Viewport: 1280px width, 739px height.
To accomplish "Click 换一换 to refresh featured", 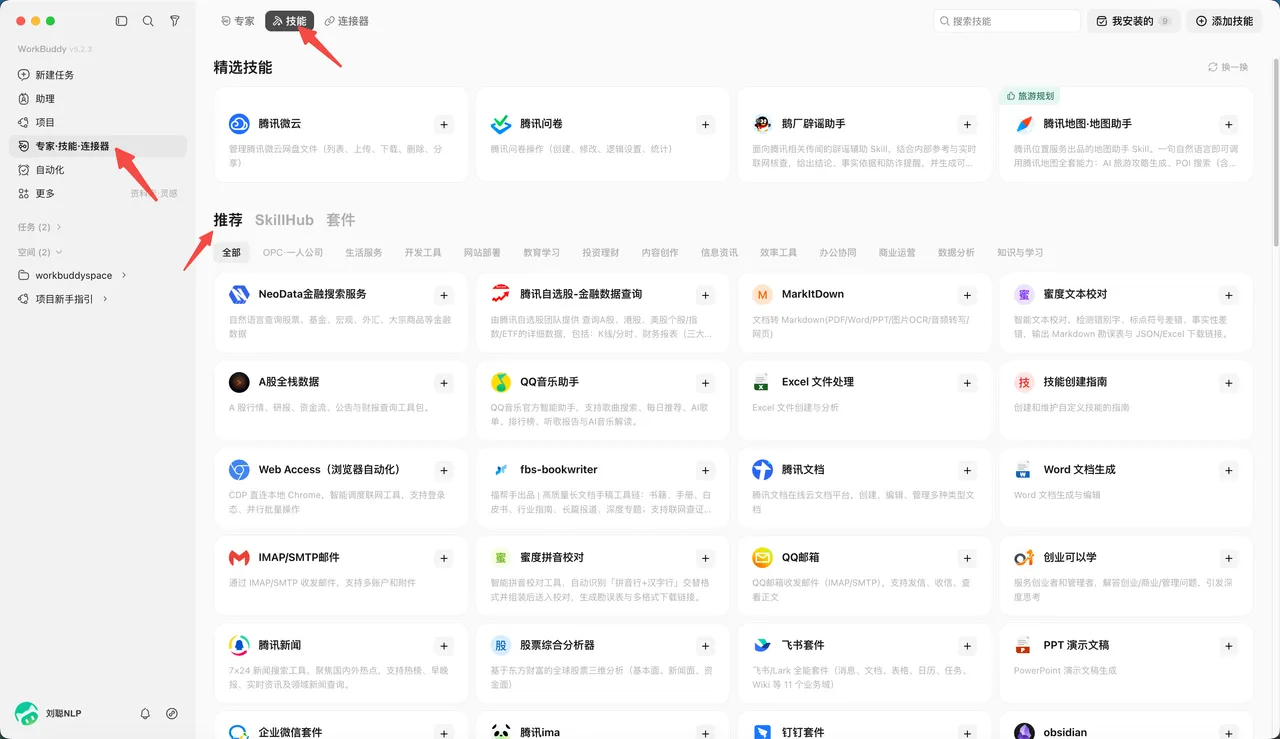I will pyautogui.click(x=1229, y=67).
